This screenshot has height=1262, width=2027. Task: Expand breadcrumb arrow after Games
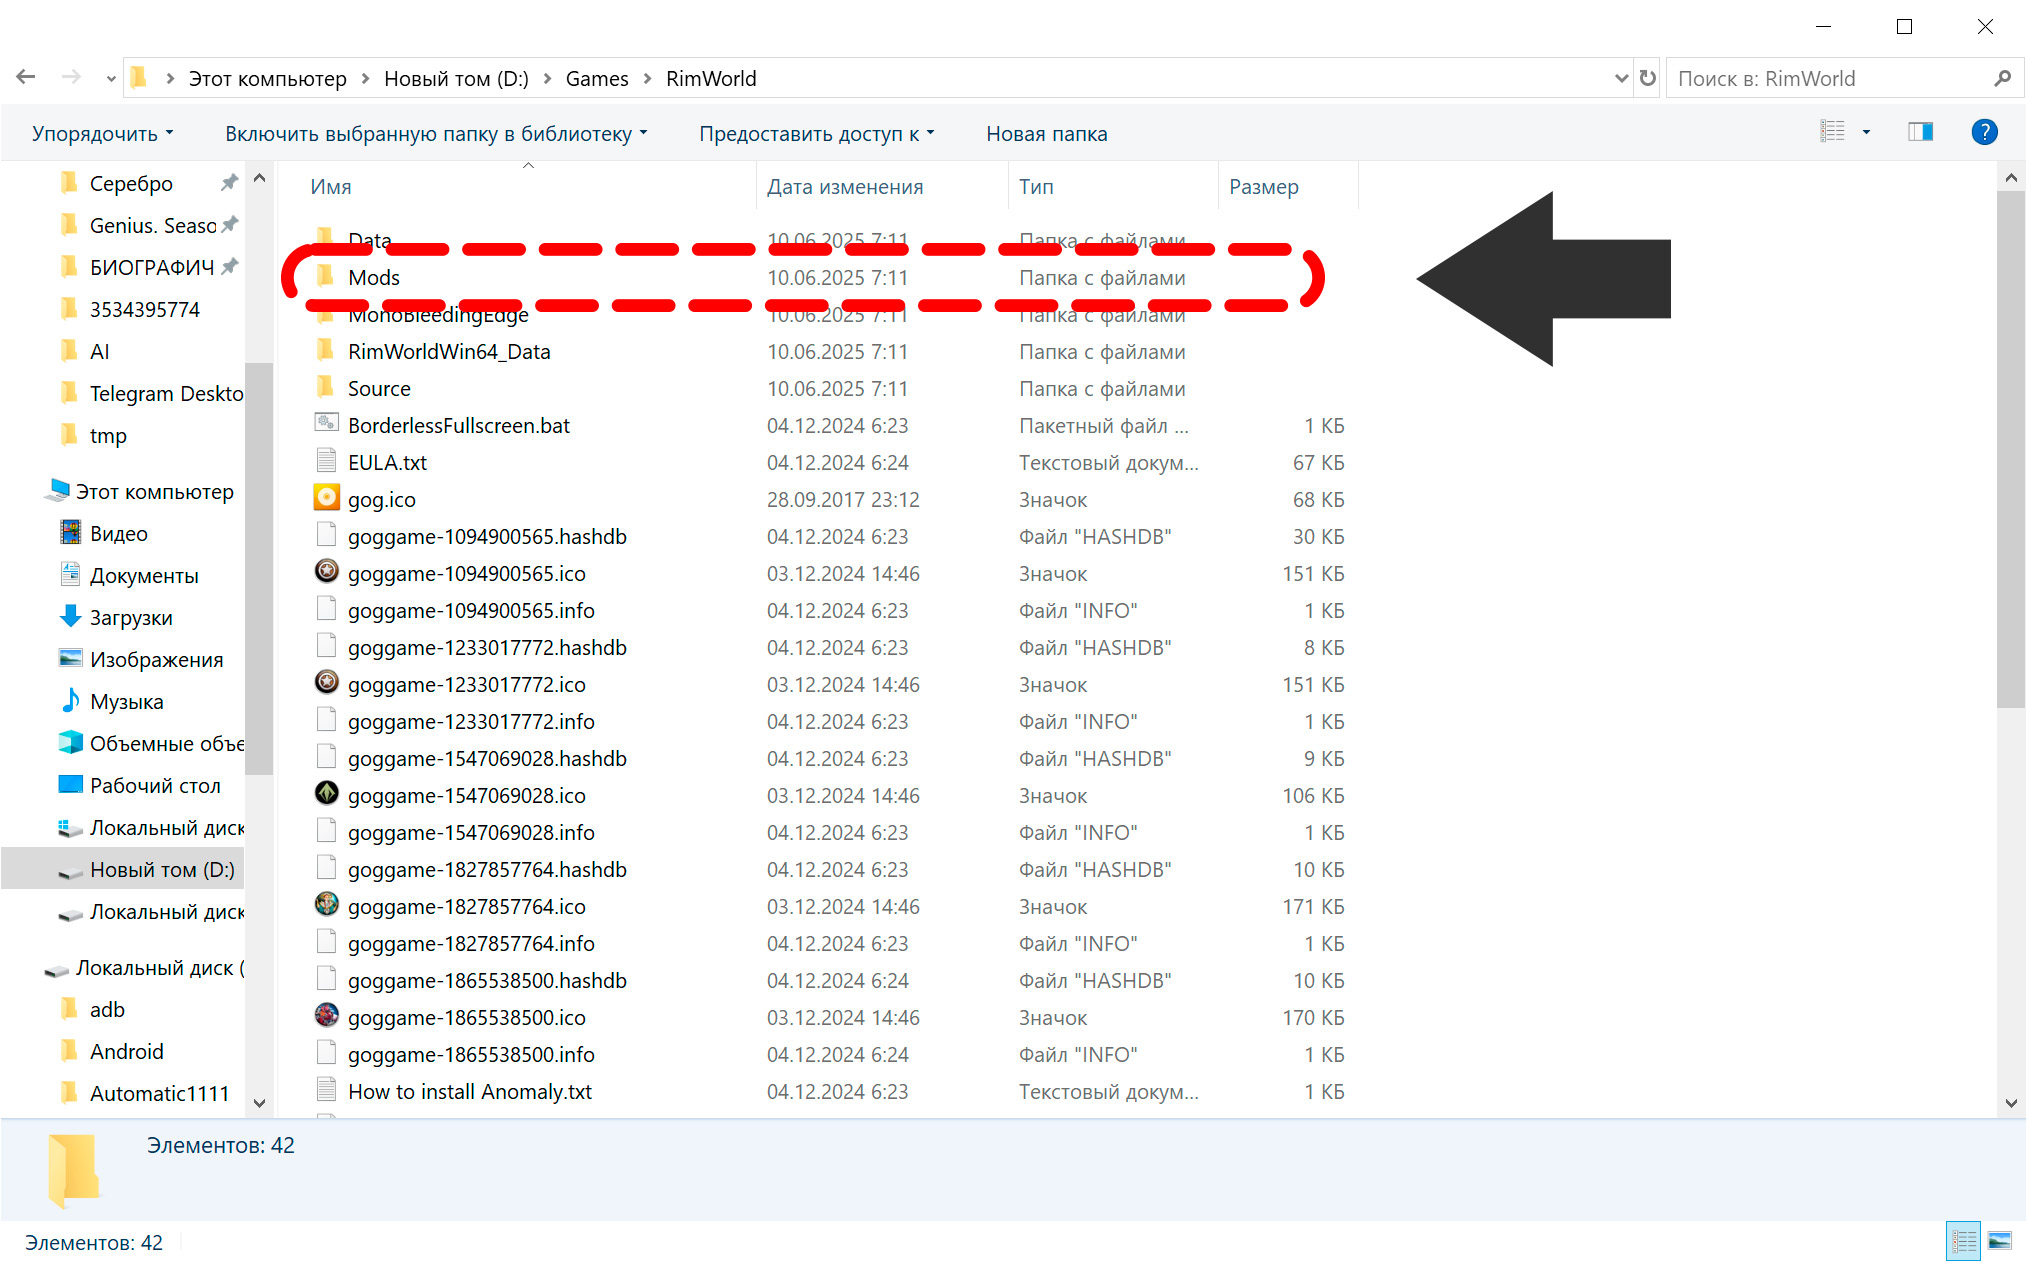[647, 79]
